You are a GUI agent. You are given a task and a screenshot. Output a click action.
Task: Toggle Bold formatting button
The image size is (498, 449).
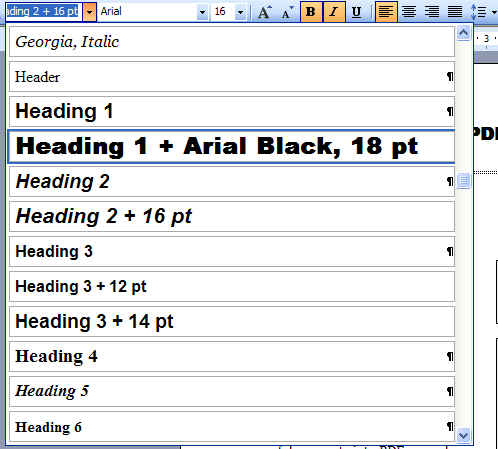(x=311, y=12)
